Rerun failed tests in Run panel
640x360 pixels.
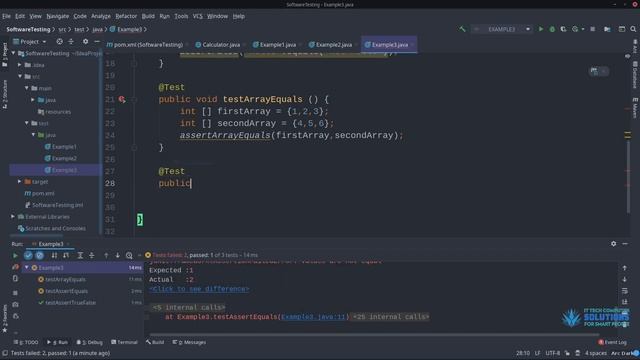16,267
